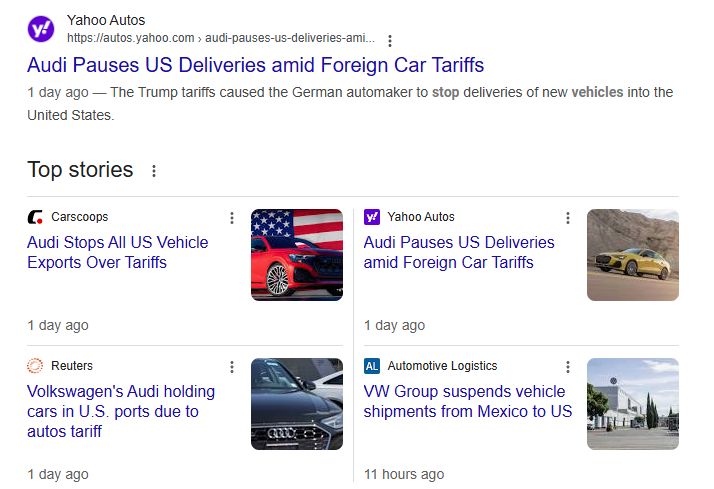Open 'Audi Pauses US Deliveries amid Foreign Car Tariffs' main result
The height and width of the screenshot is (489, 714).
[x=256, y=66]
